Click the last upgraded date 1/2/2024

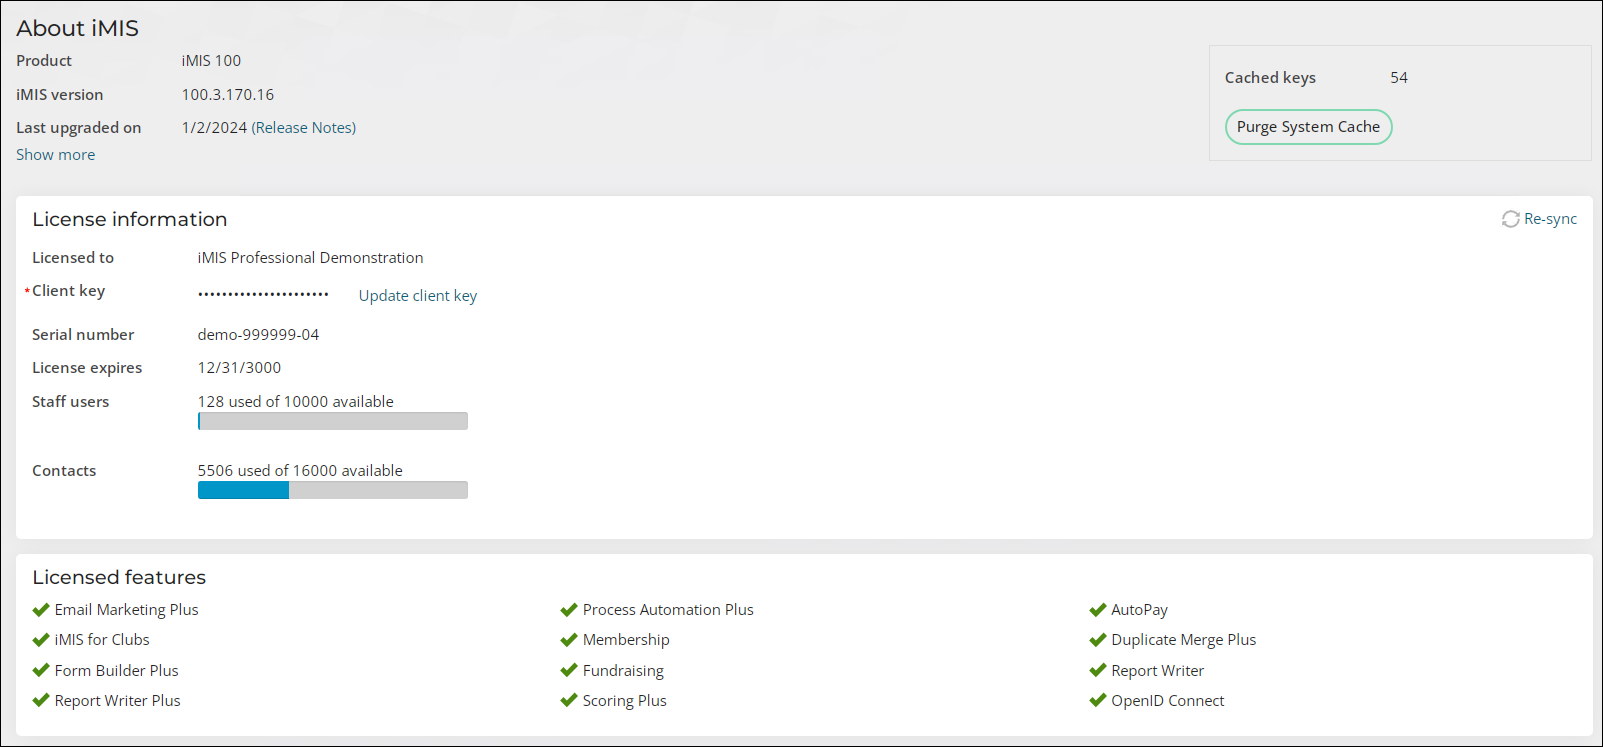click(214, 128)
